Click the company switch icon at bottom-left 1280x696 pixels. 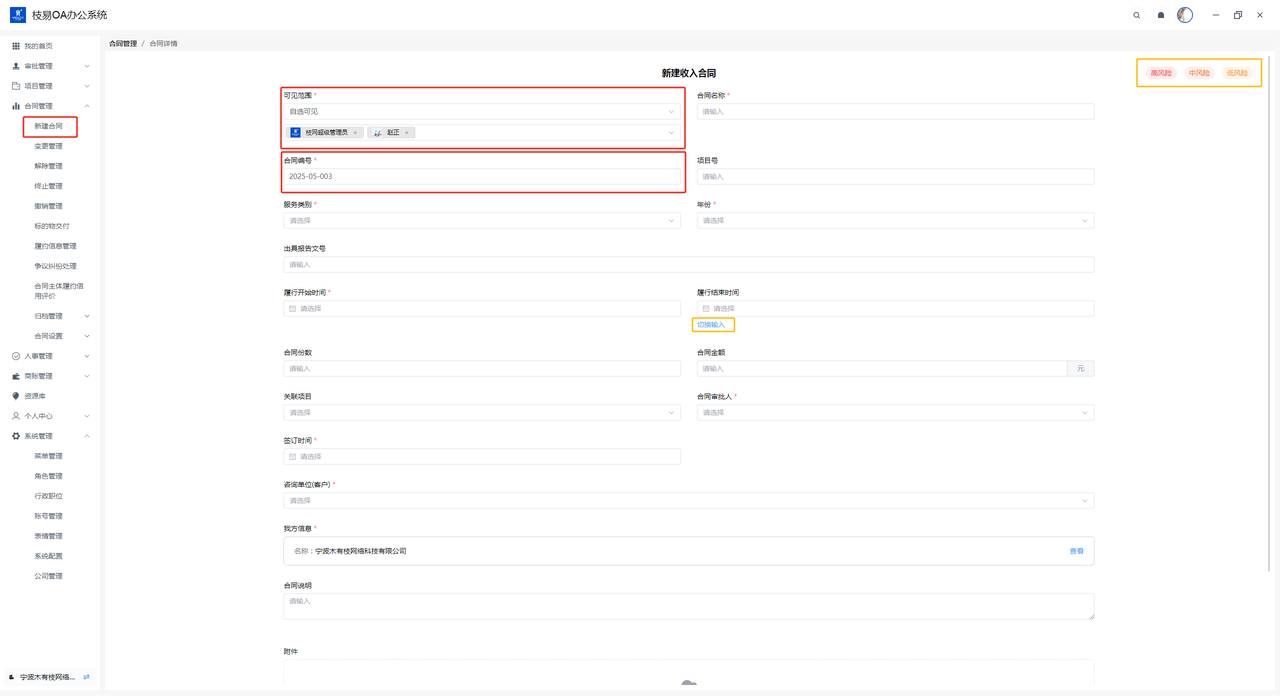point(87,677)
